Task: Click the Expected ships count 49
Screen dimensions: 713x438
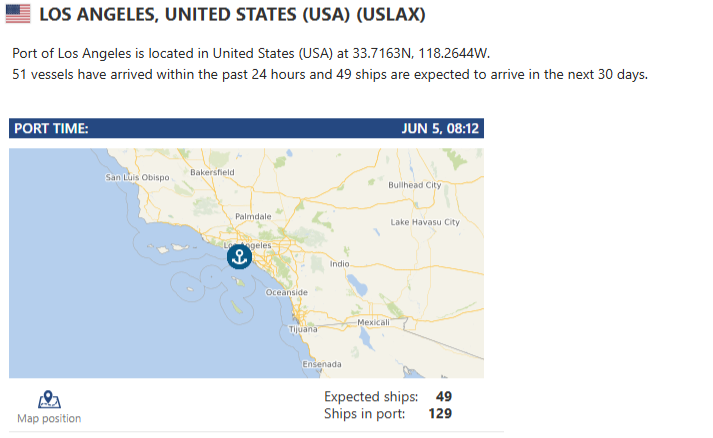Action: click(444, 397)
